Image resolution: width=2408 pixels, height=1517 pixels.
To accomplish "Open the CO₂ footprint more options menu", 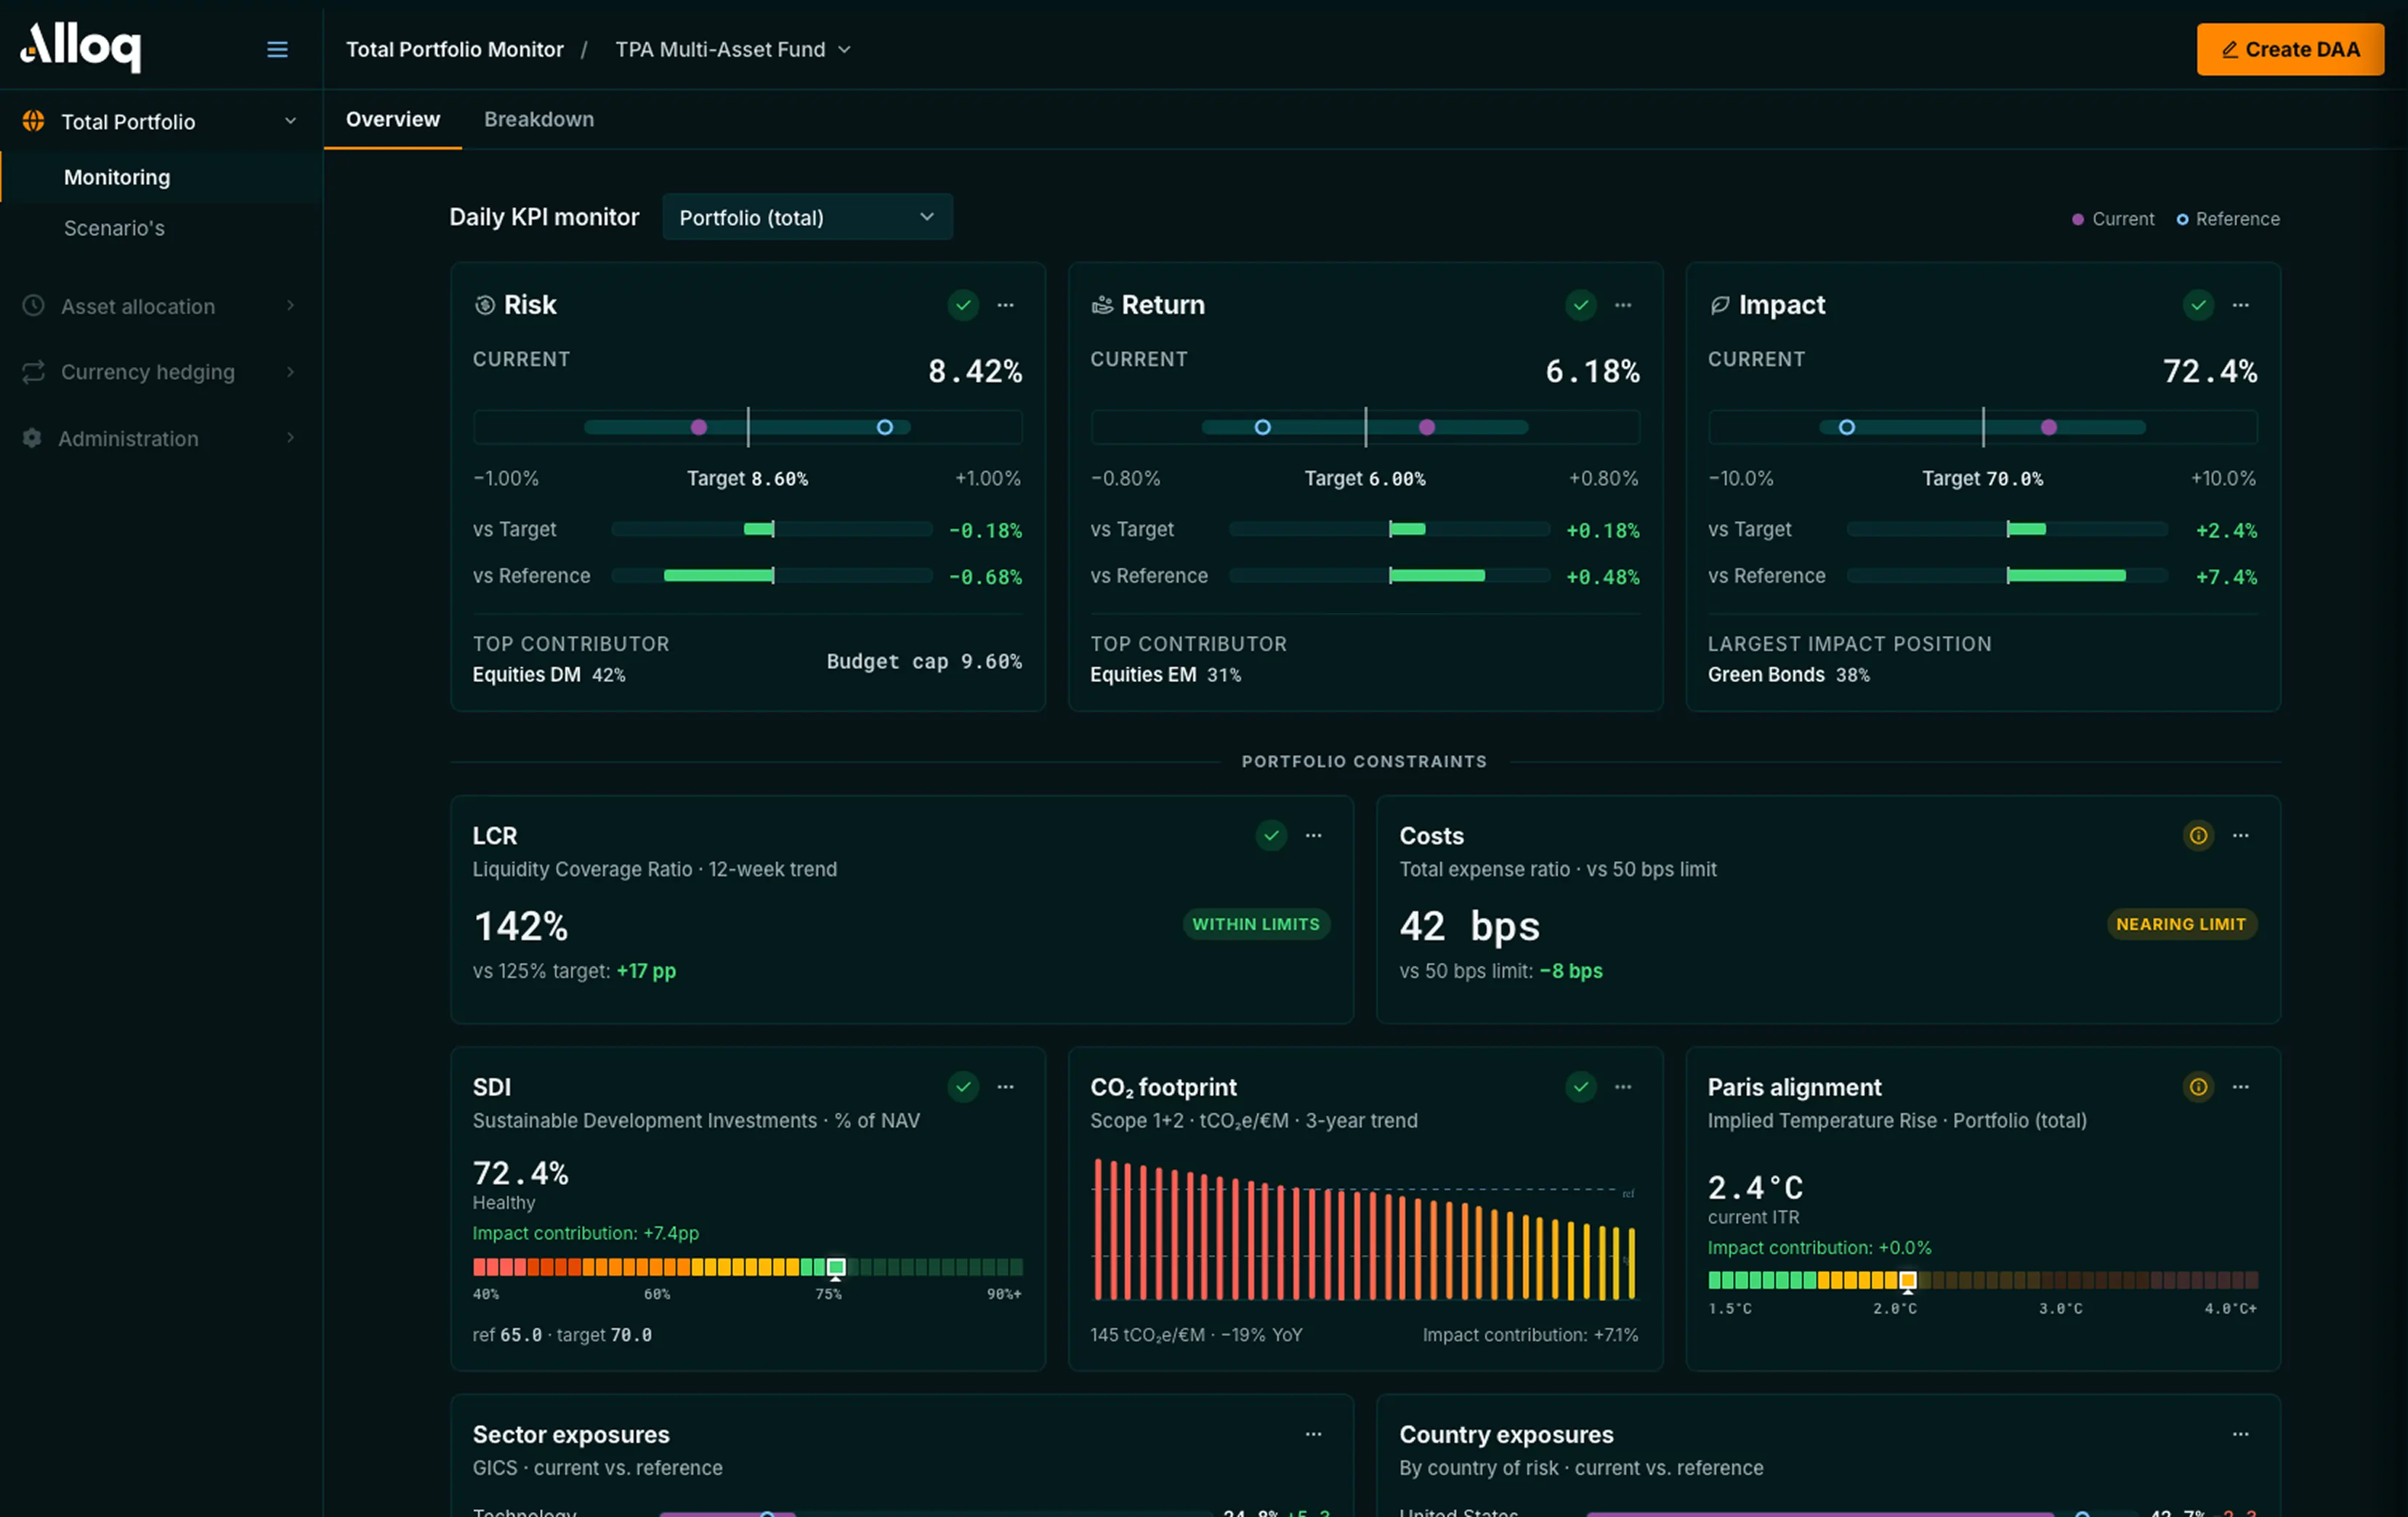I will click(1623, 1086).
